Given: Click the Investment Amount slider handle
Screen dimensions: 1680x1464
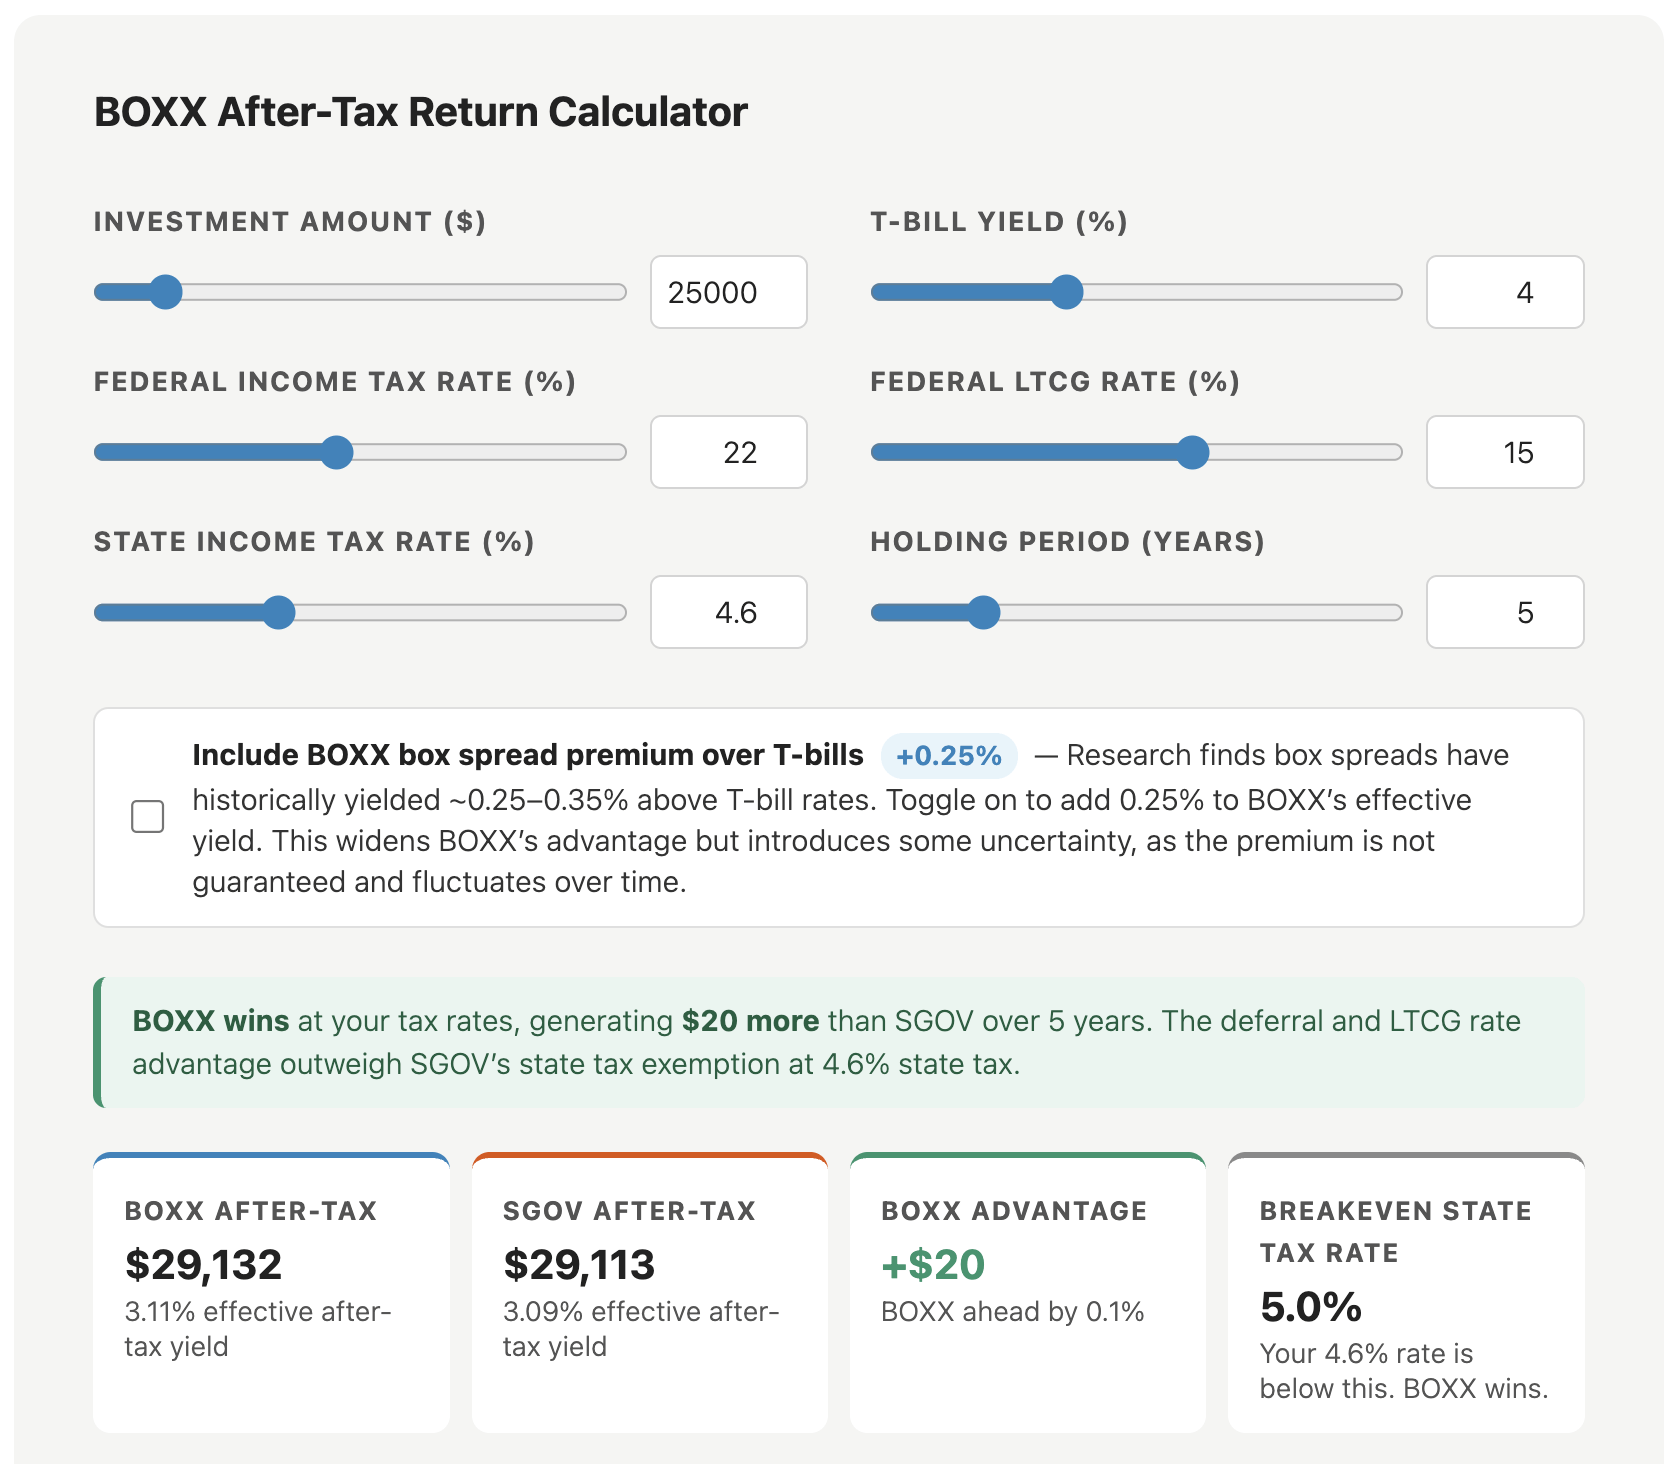Looking at the screenshot, I should point(166,292).
